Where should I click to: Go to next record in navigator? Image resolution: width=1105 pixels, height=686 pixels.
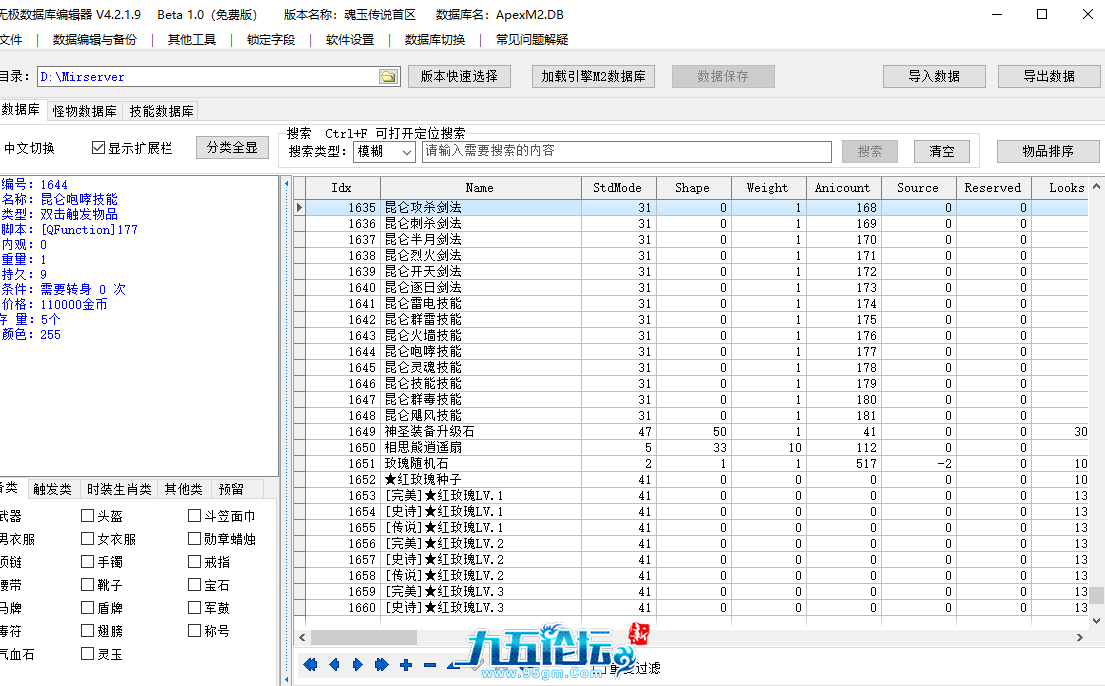coord(357,665)
